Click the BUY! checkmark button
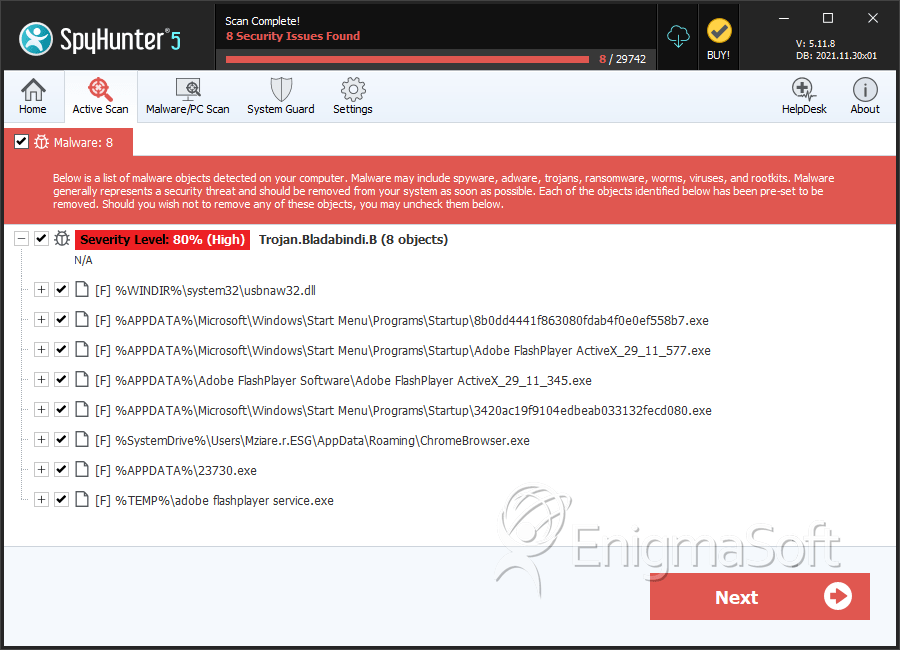This screenshot has width=900, height=650. (x=719, y=39)
